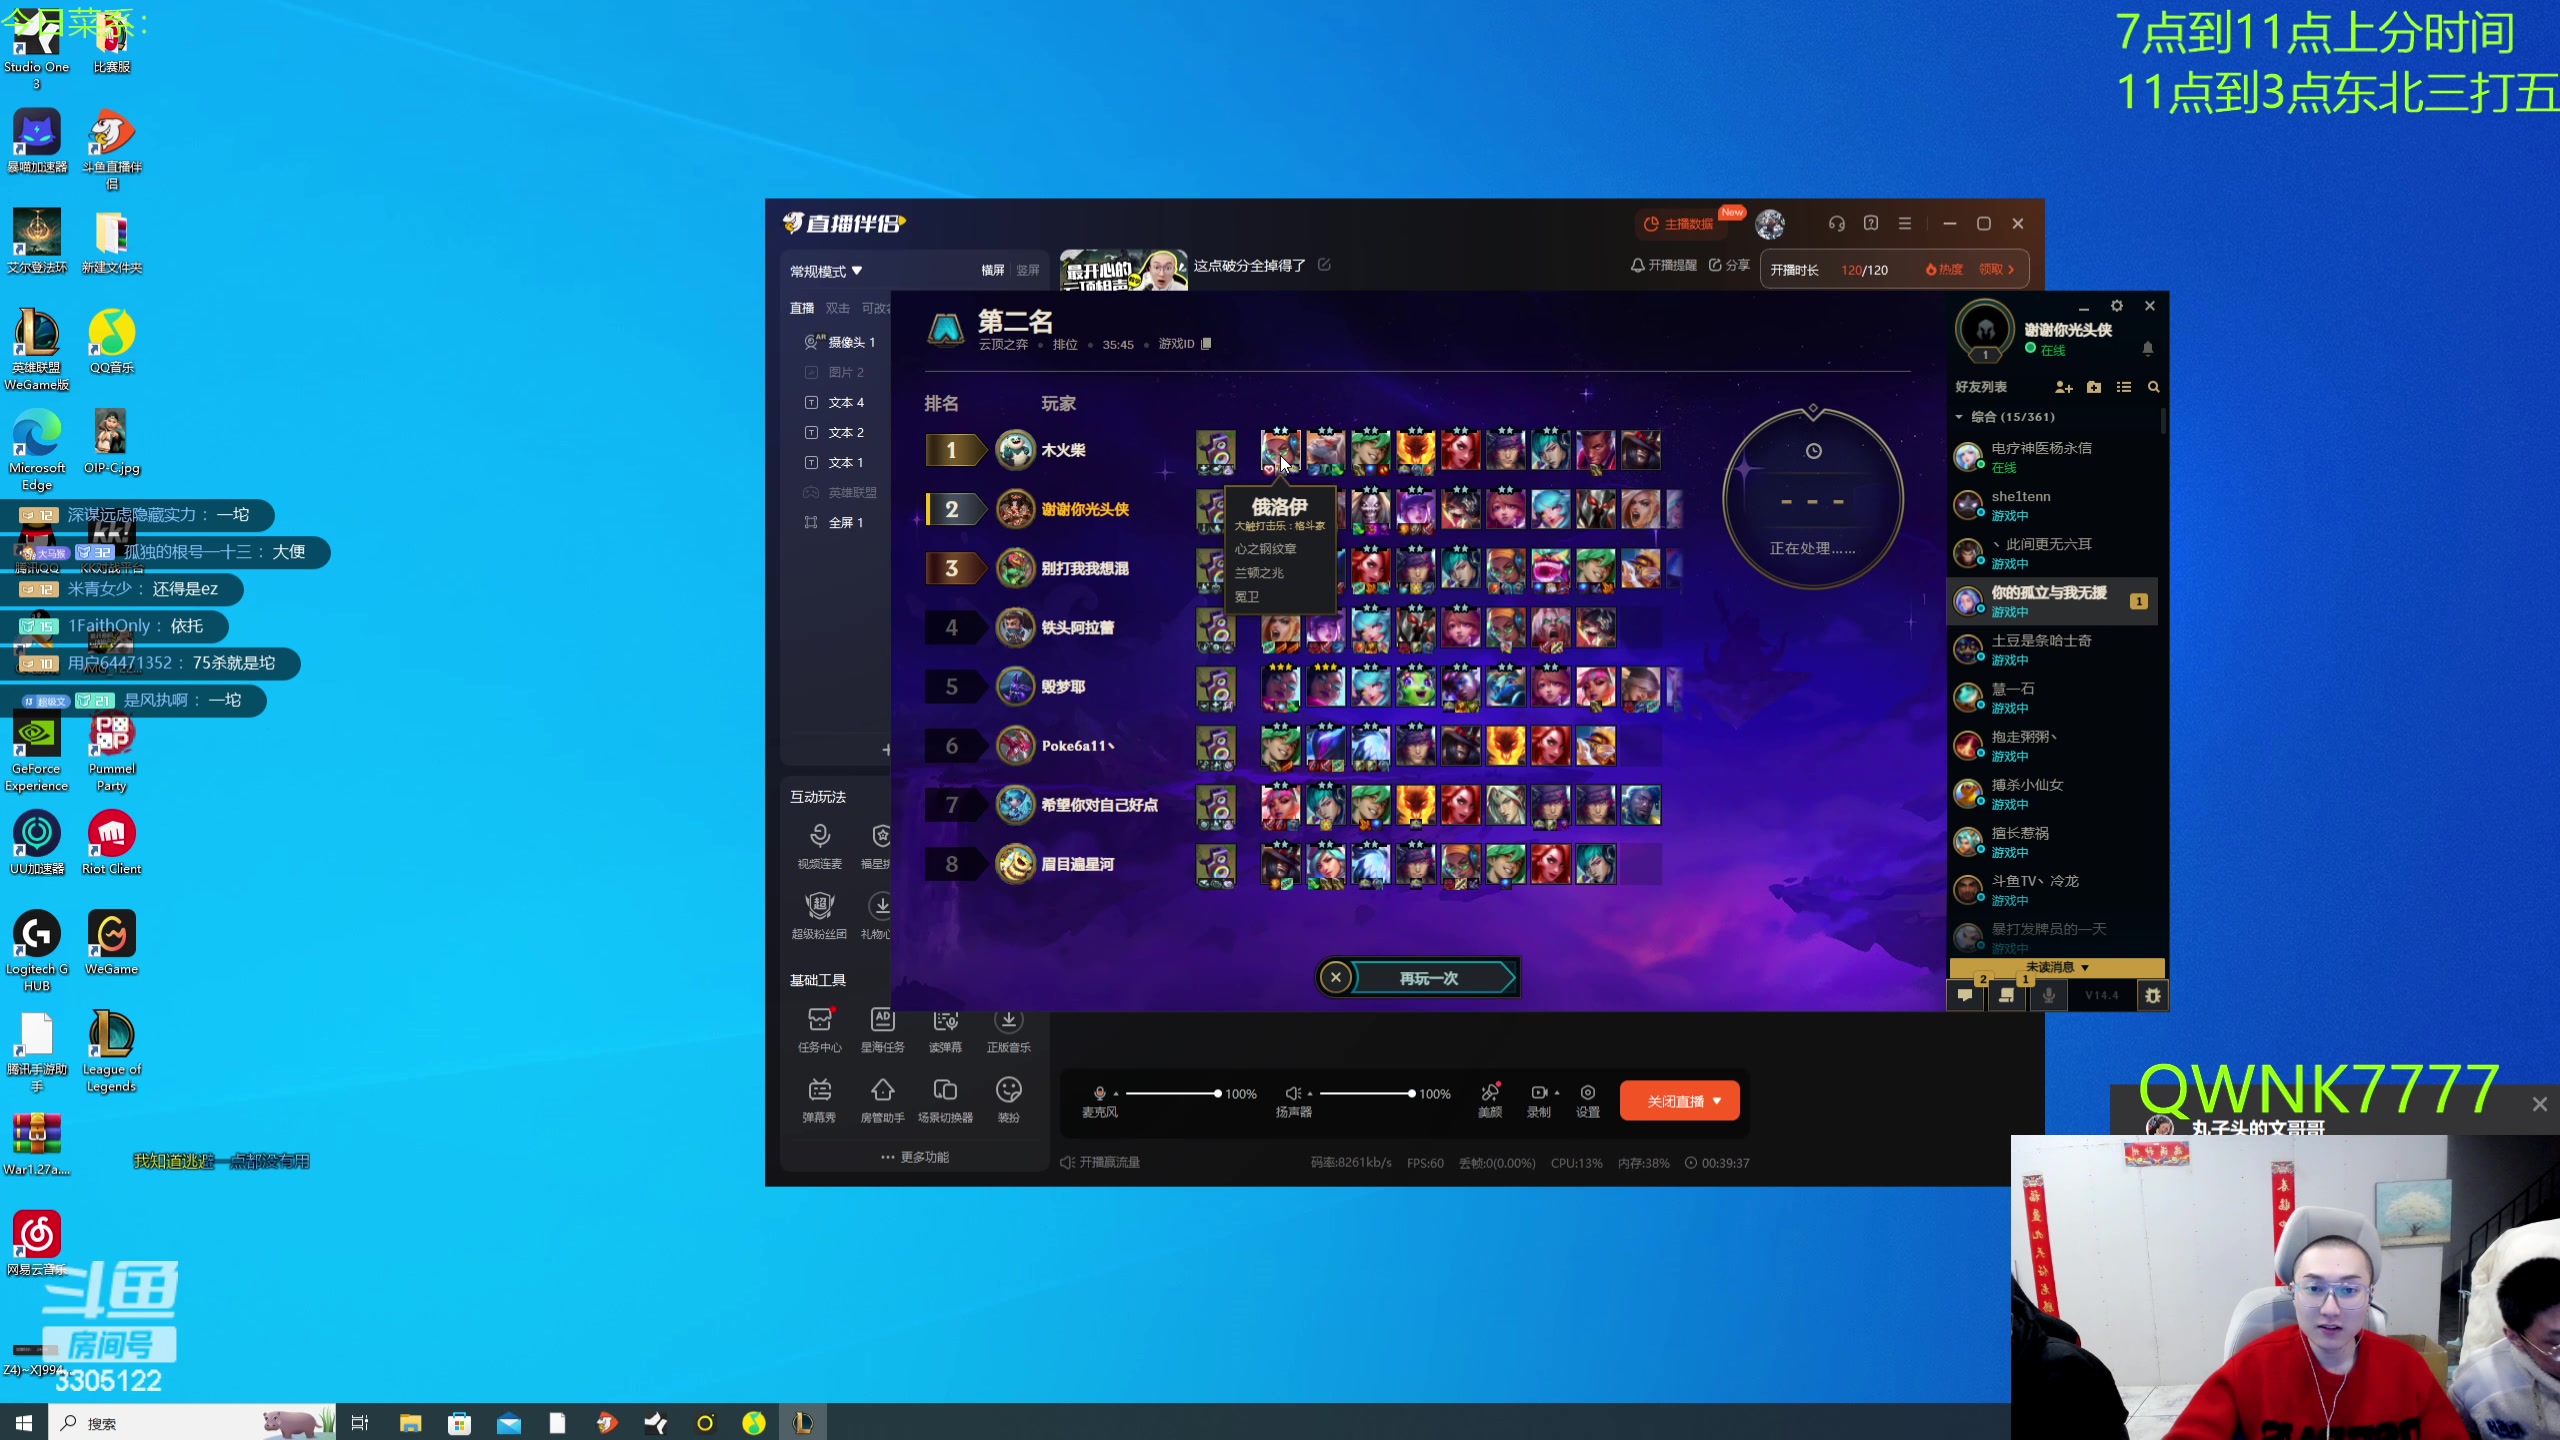Open the 装扮 dress-up tool
Image resolution: width=2560 pixels, height=1440 pixels.
pos(1008,1100)
